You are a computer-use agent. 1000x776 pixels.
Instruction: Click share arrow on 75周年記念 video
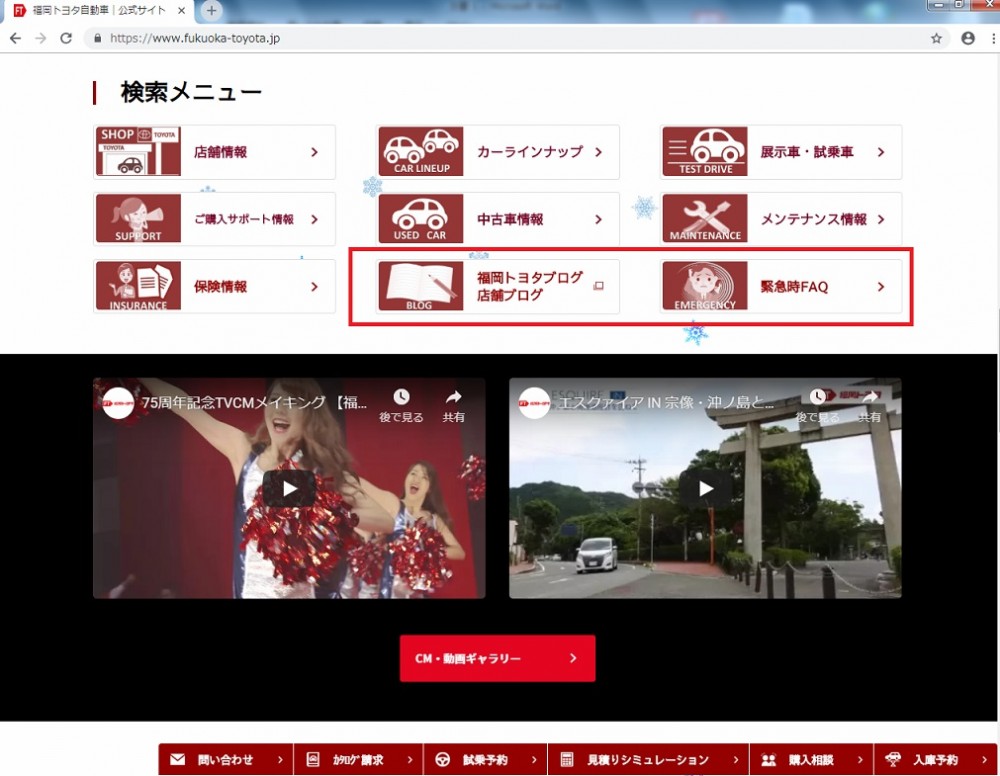pyautogui.click(x=453, y=397)
